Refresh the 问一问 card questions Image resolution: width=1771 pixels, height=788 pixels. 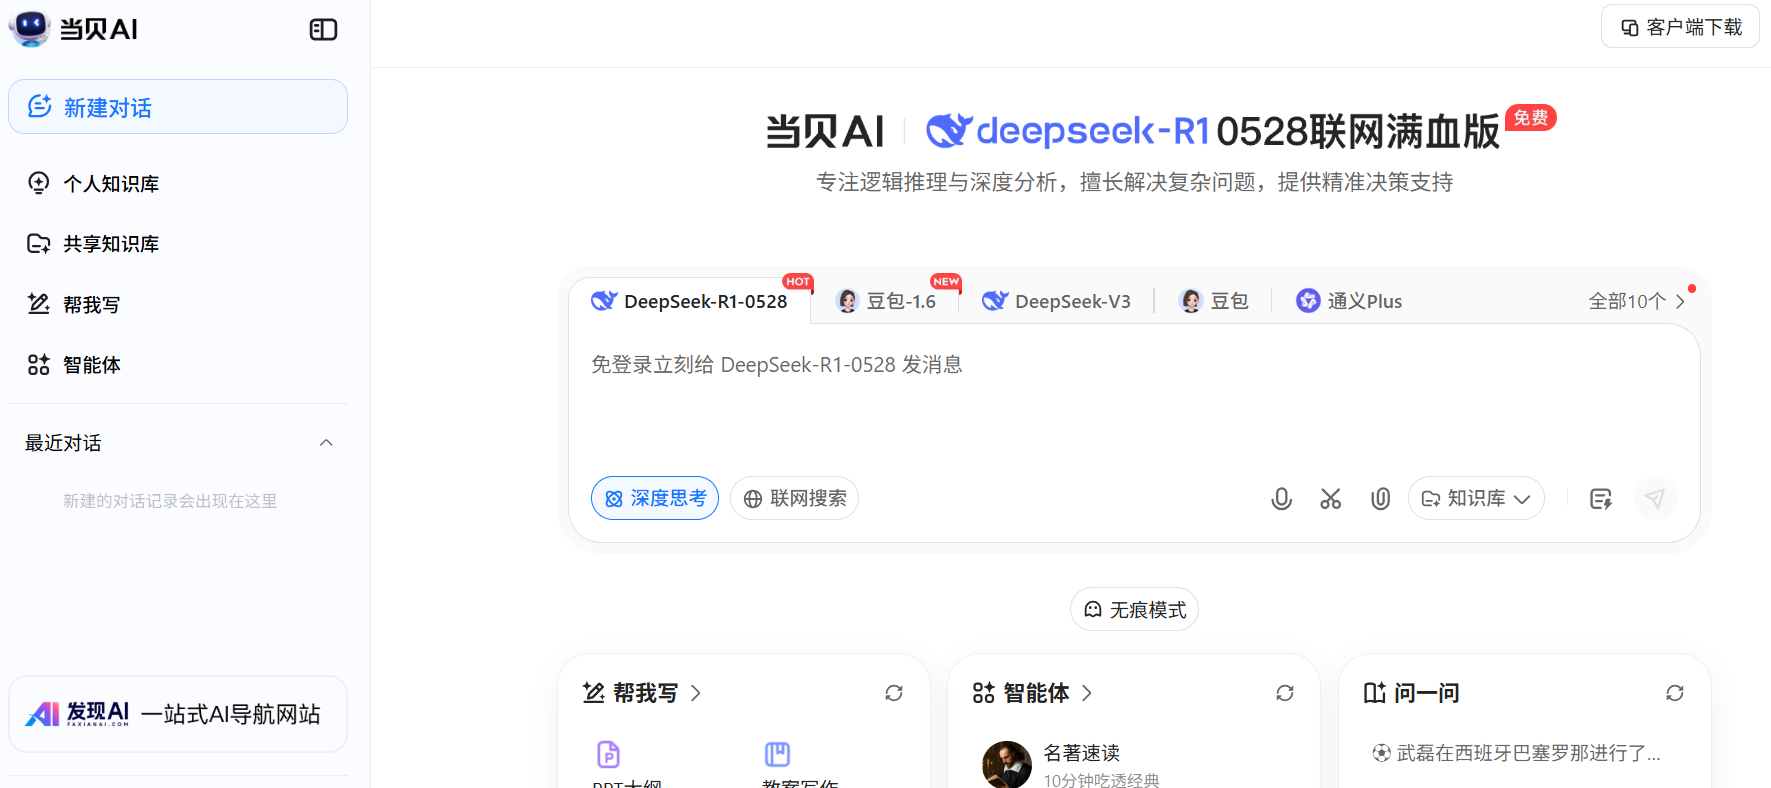[x=1674, y=693]
